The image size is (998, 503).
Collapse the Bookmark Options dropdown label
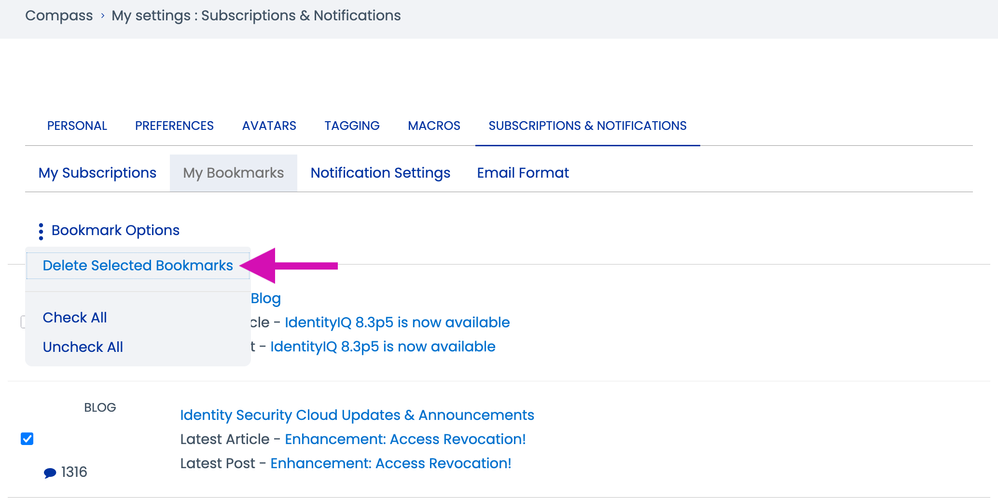(115, 230)
